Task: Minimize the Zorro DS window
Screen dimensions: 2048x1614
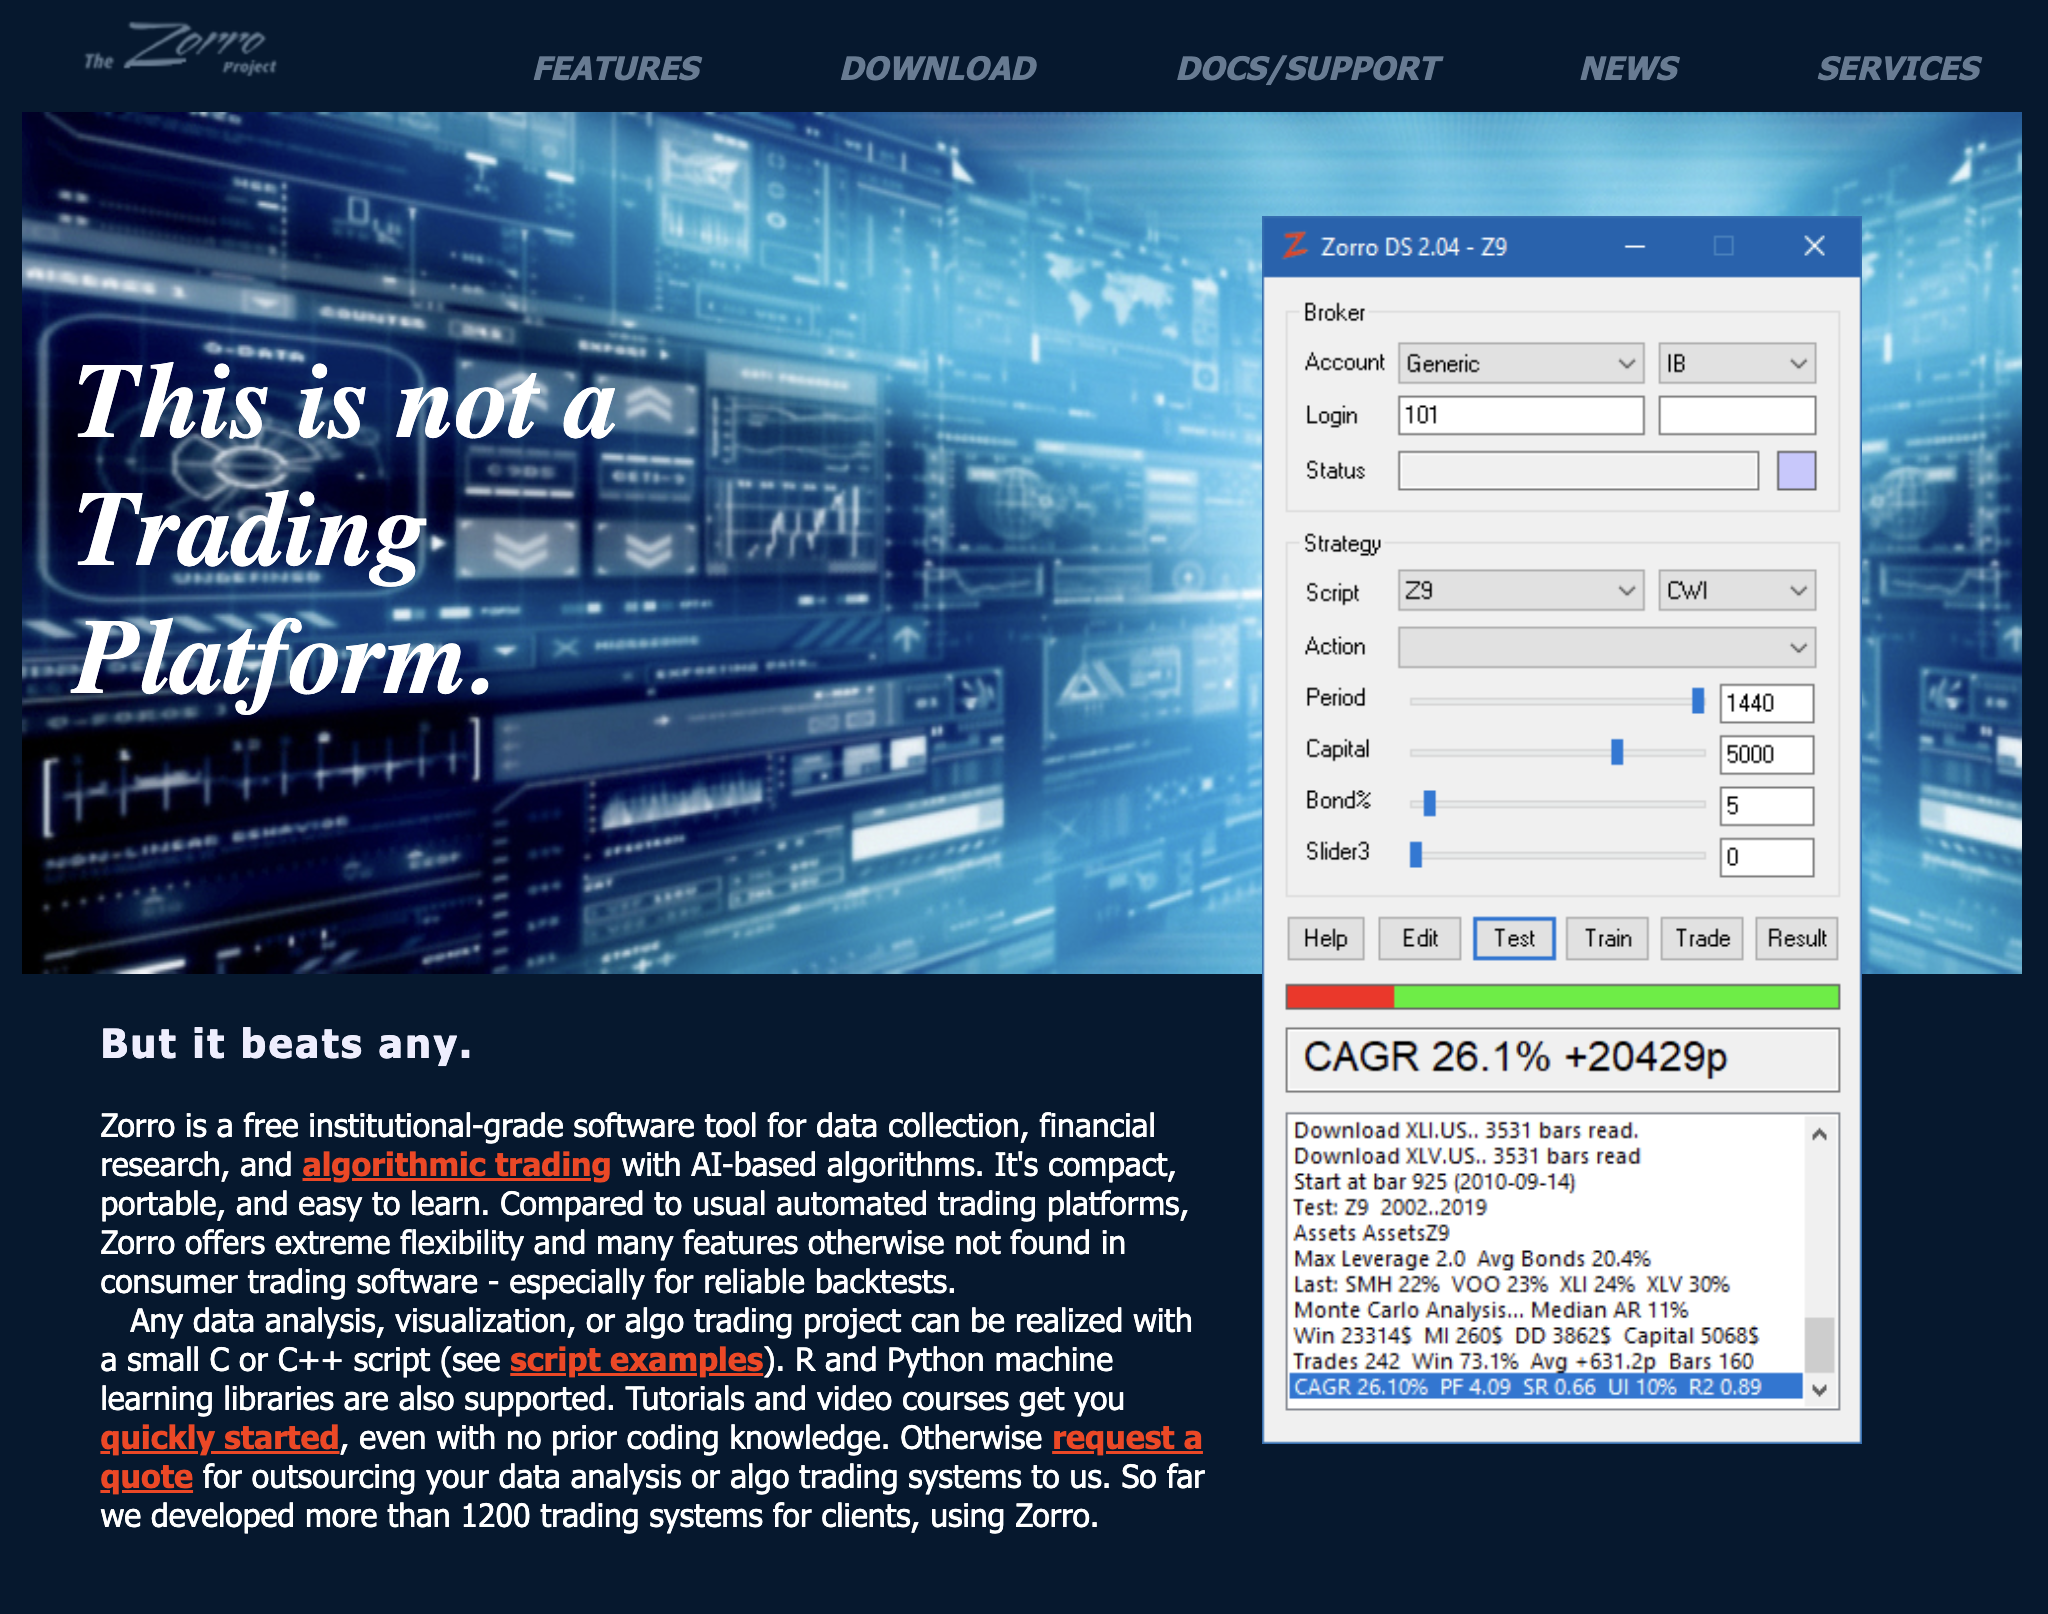Action: point(1635,246)
